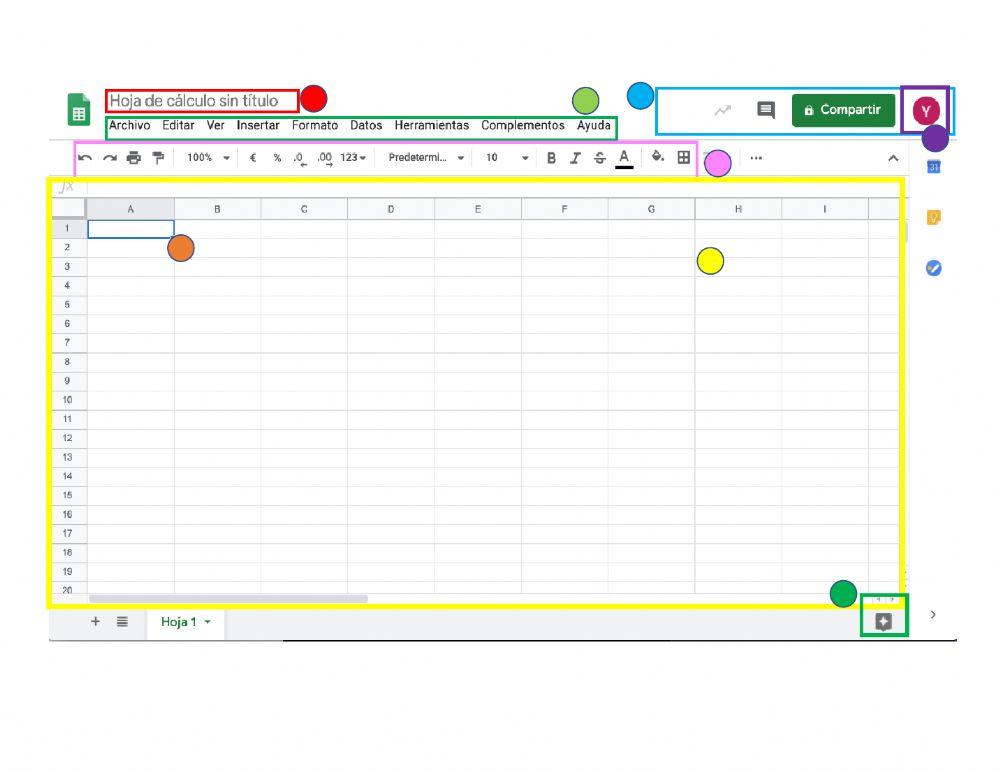This screenshot has width=1000, height=772.
Task: Open the zoom level 100% dropdown
Action: point(207,157)
